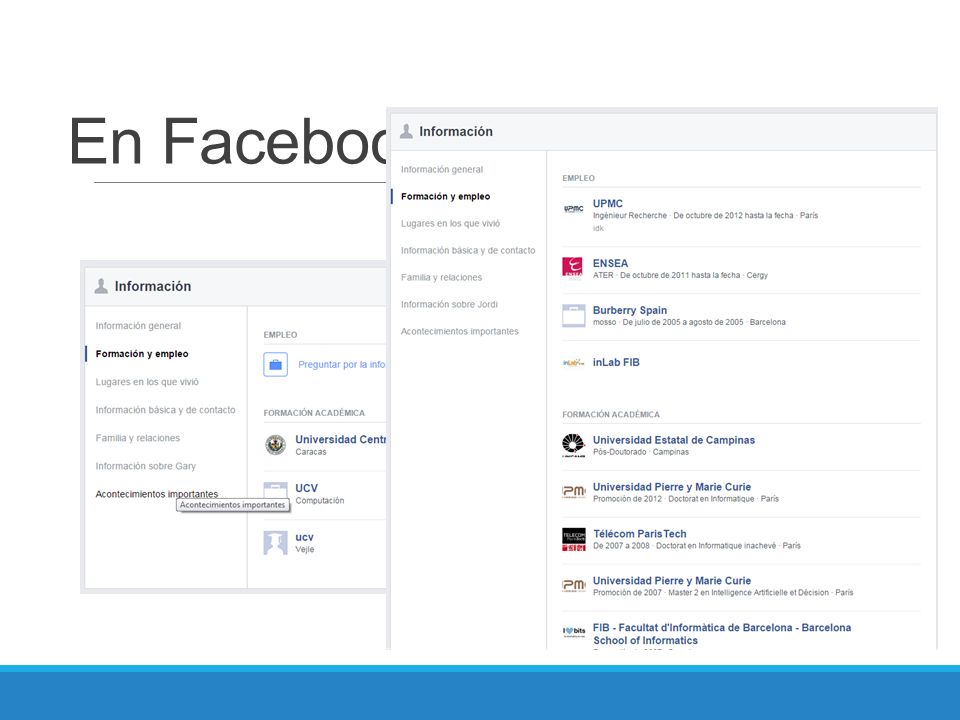The image size is (960, 720).
Task: Open the UCV Computación link
Action: click(306, 489)
